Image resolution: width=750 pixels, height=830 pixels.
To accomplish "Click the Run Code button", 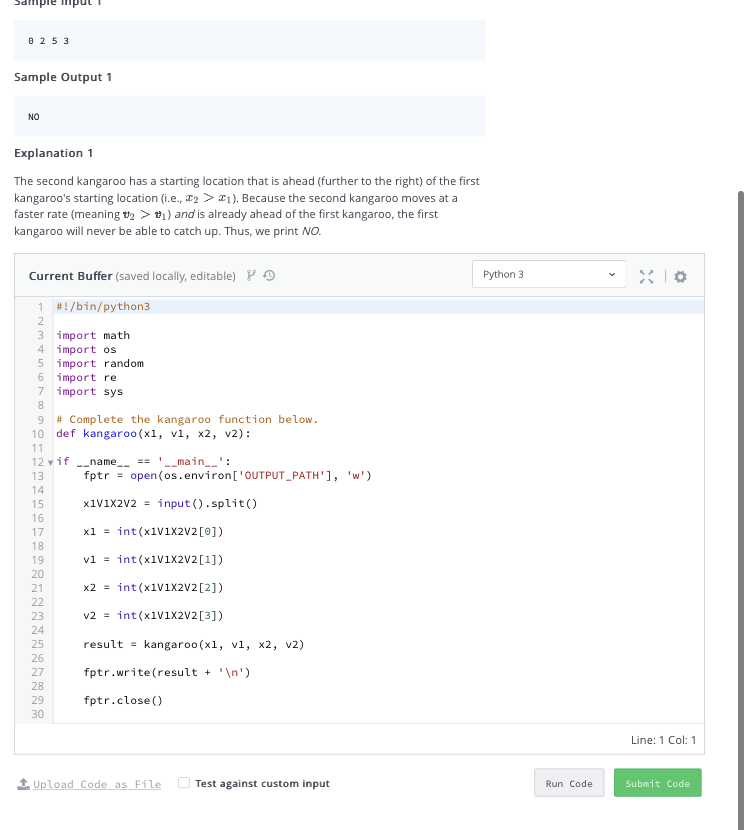I will [x=569, y=783].
